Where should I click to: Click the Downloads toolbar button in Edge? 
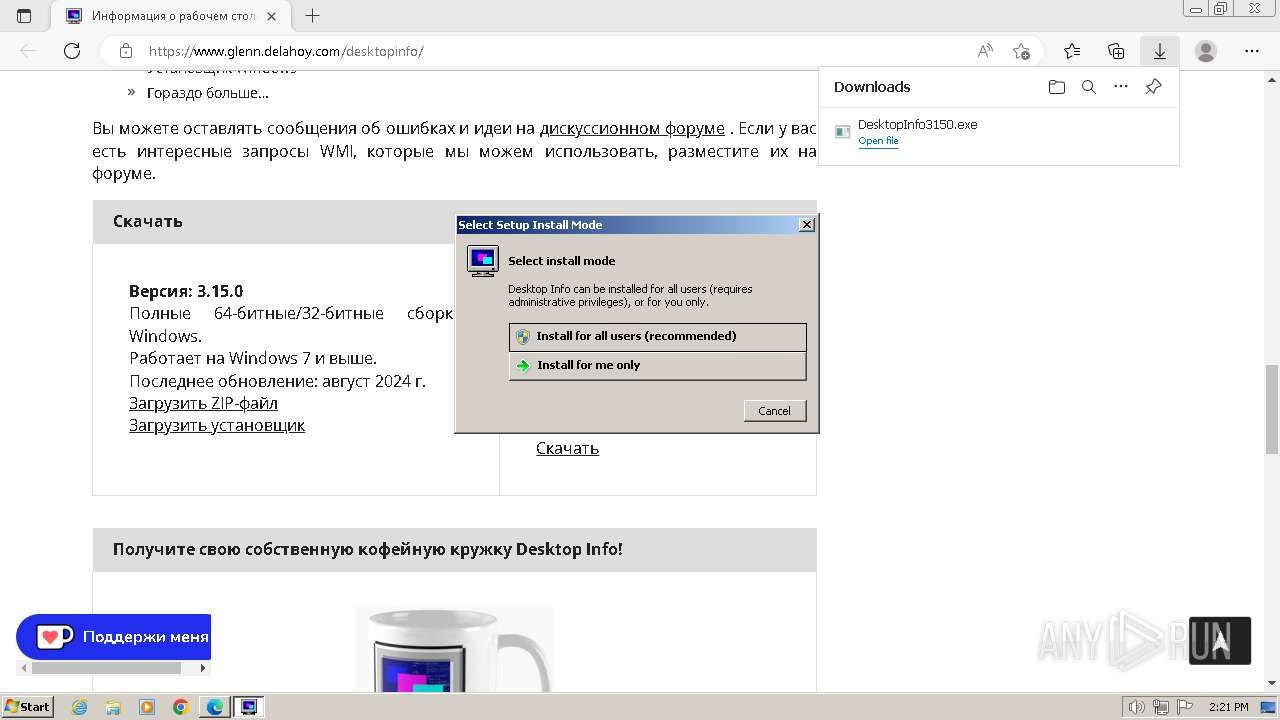[x=1159, y=51]
